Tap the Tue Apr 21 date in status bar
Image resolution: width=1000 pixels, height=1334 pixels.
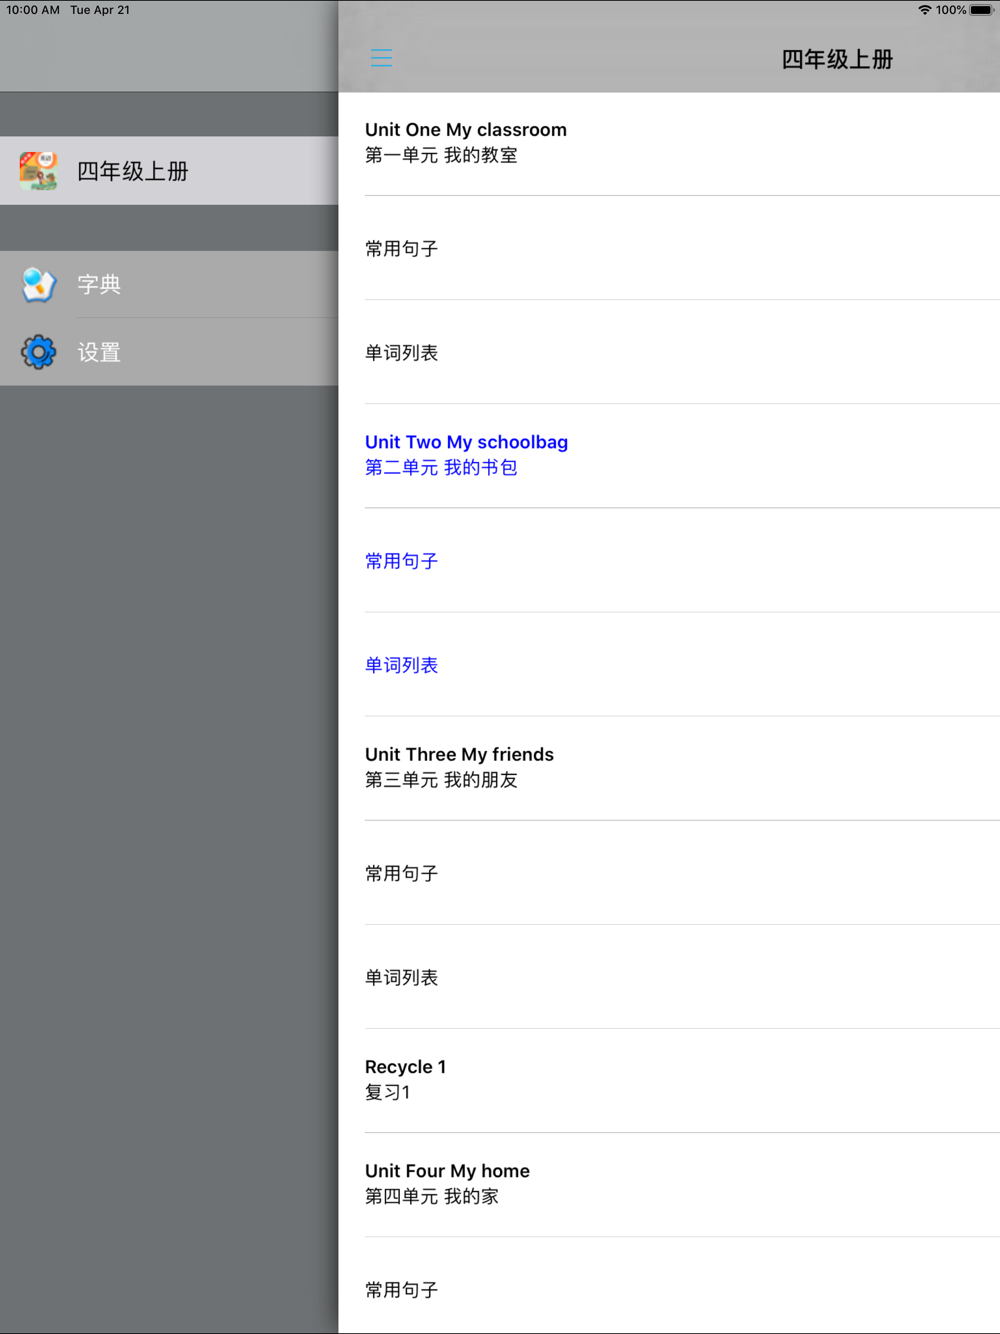click(100, 10)
